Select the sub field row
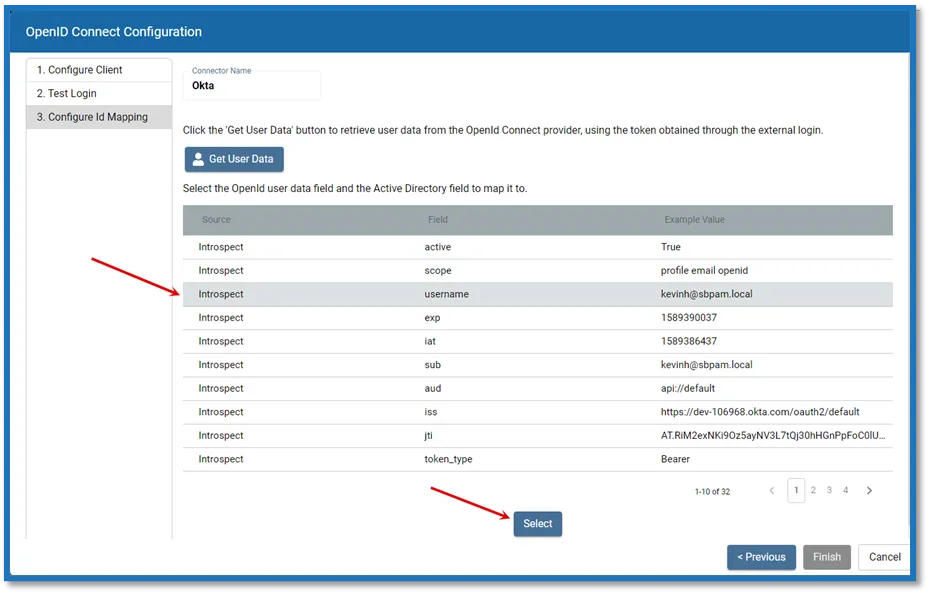 537,365
